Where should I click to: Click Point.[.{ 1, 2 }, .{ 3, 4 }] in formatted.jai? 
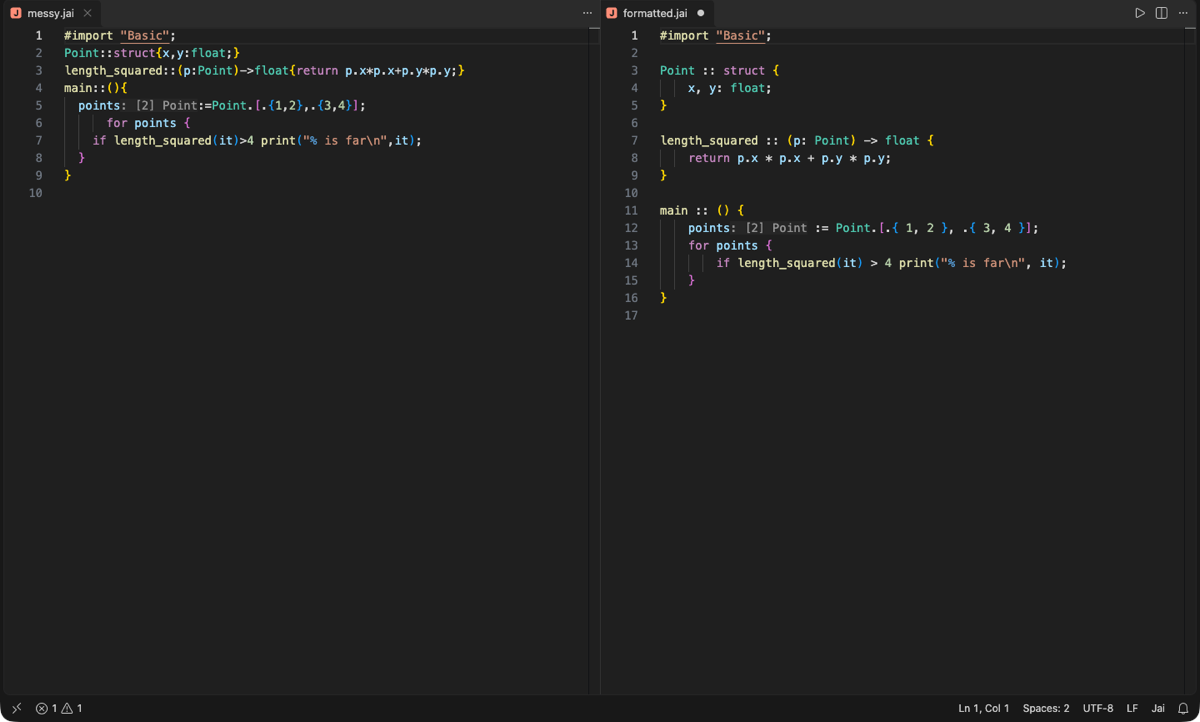934,228
